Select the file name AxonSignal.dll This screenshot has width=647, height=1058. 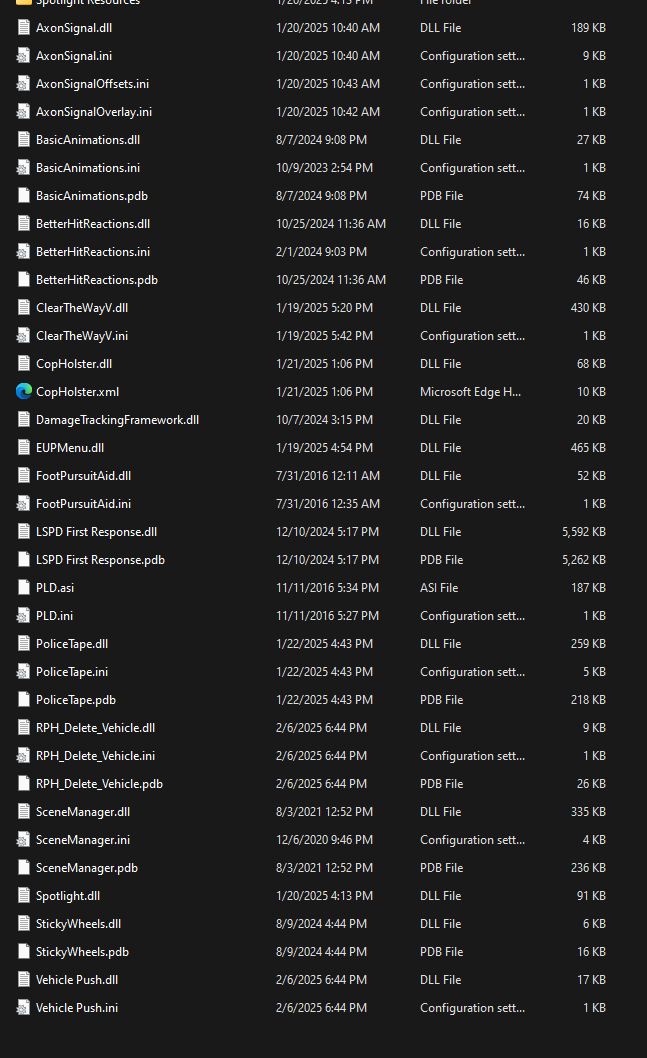point(74,28)
